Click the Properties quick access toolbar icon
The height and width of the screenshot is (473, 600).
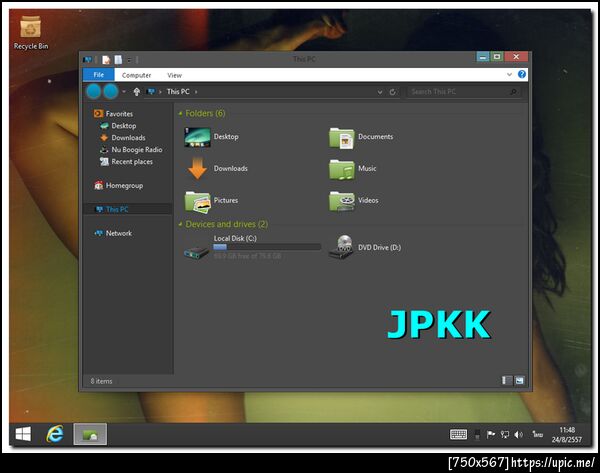point(106,60)
